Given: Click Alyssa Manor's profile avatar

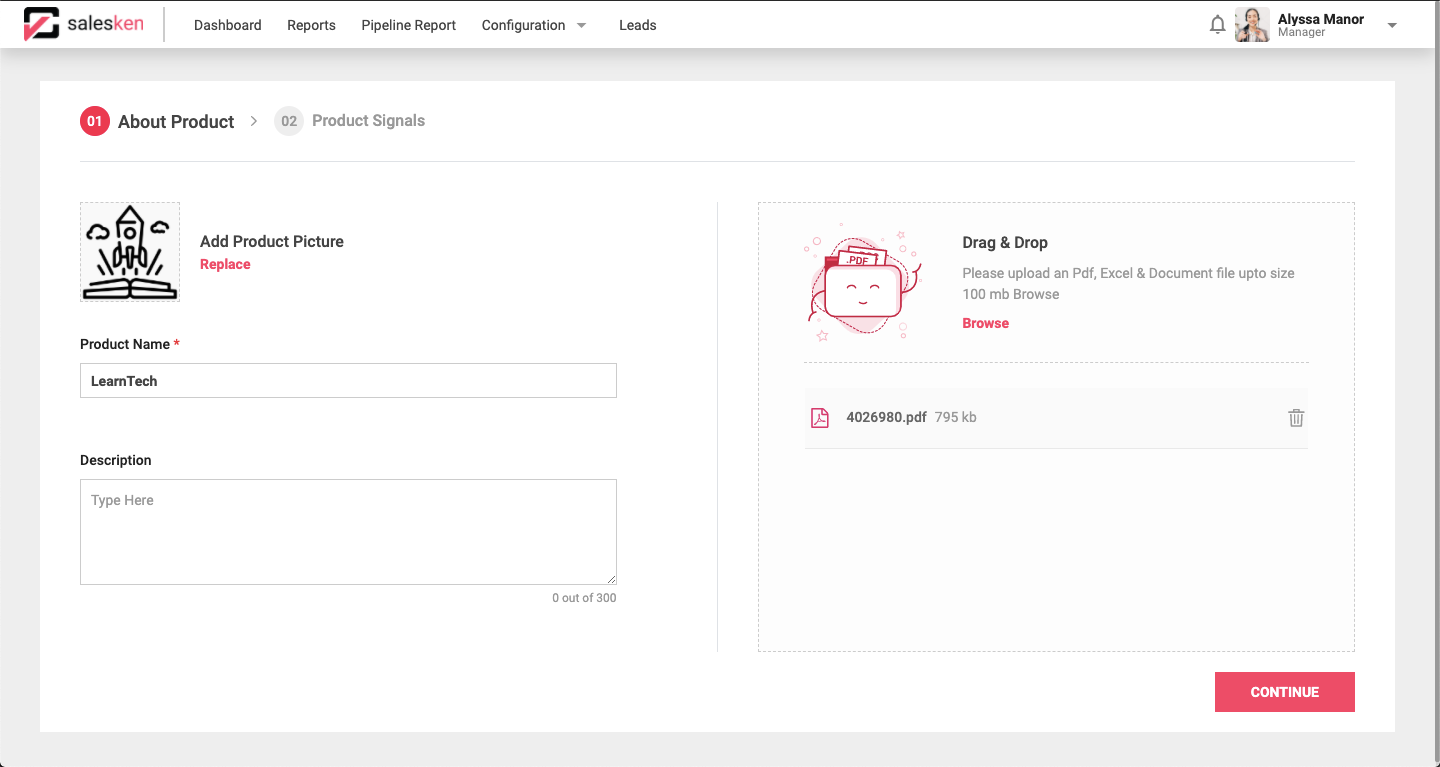Looking at the screenshot, I should (x=1252, y=25).
